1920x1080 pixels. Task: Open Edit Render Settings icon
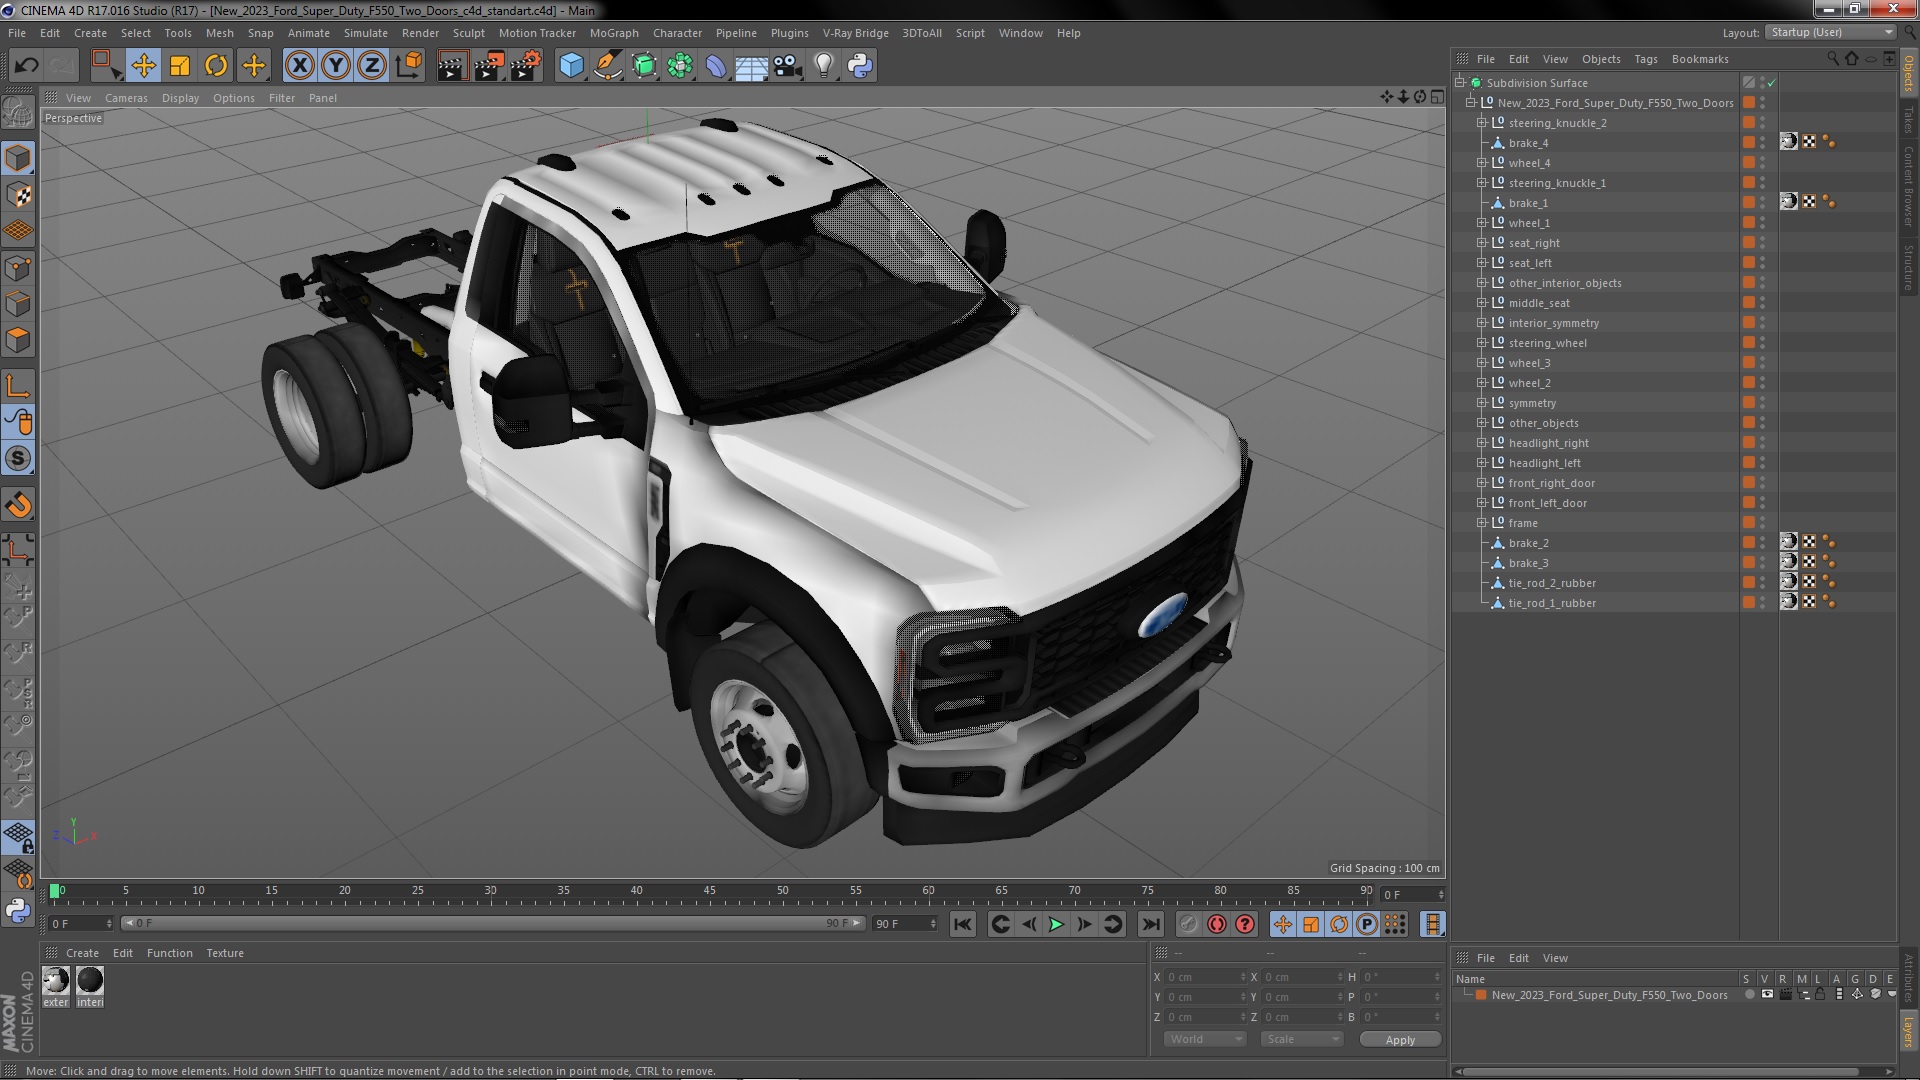coord(526,66)
